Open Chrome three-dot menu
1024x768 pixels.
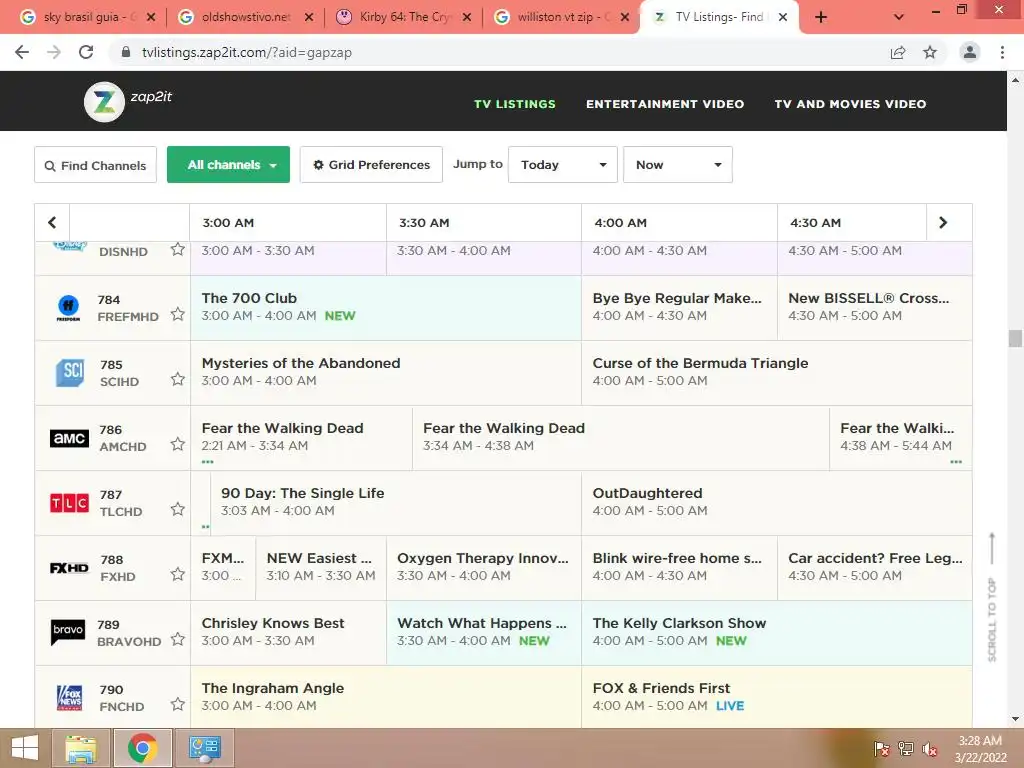point(1002,52)
